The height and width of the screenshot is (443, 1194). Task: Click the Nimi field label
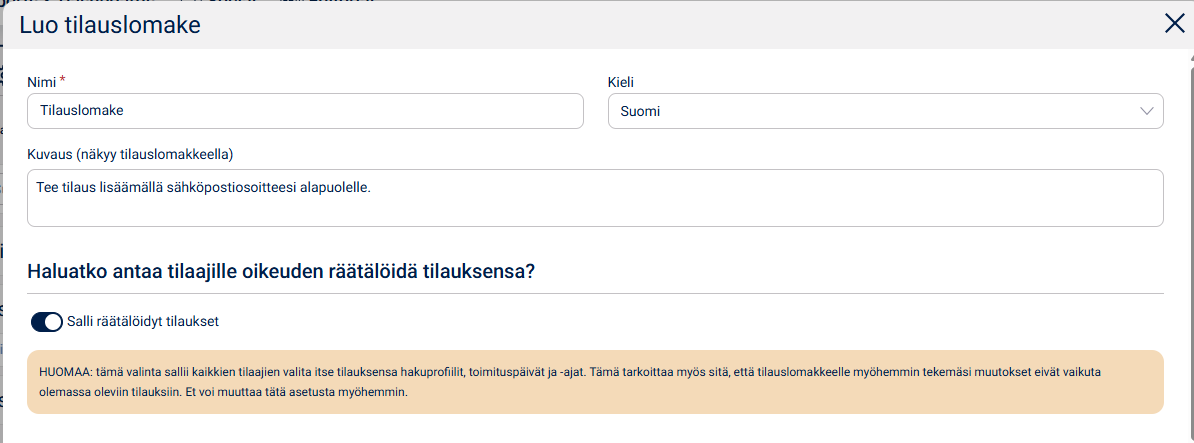click(41, 82)
